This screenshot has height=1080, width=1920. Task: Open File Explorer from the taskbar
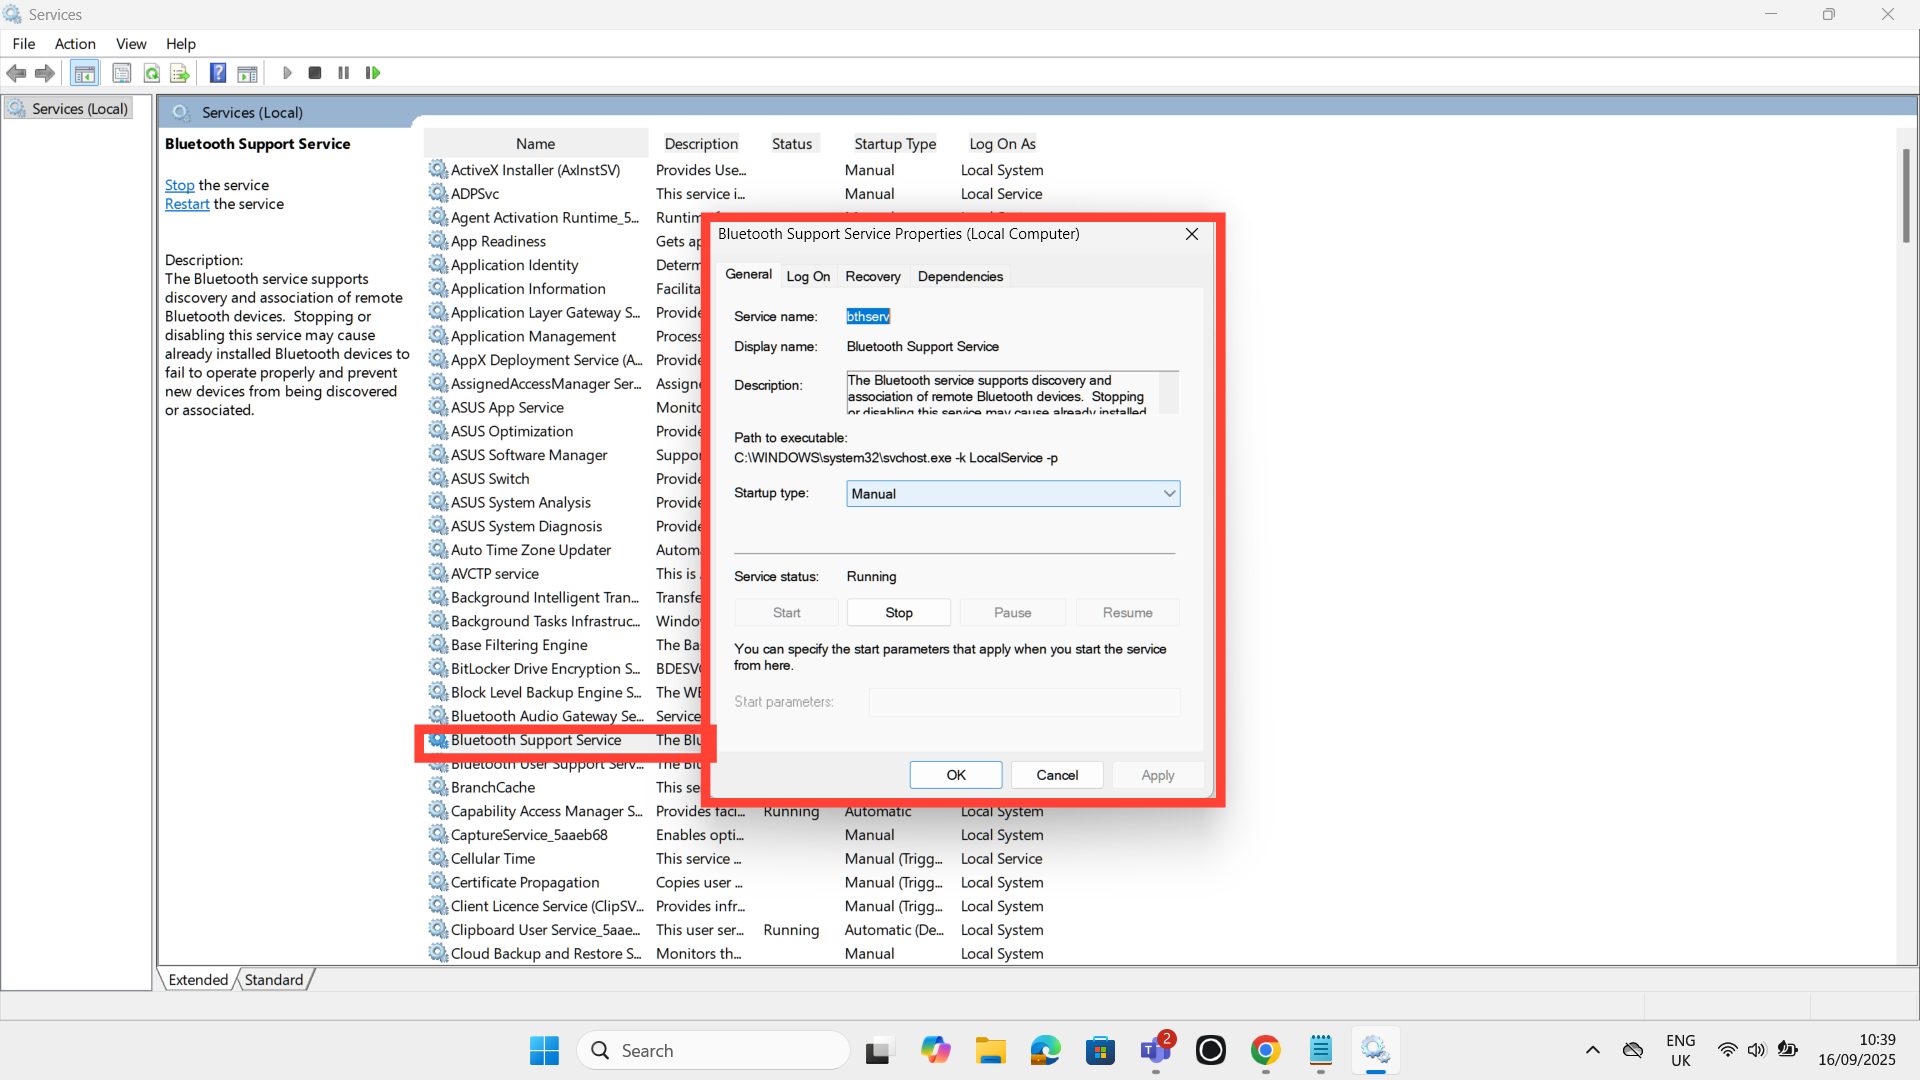point(990,1050)
